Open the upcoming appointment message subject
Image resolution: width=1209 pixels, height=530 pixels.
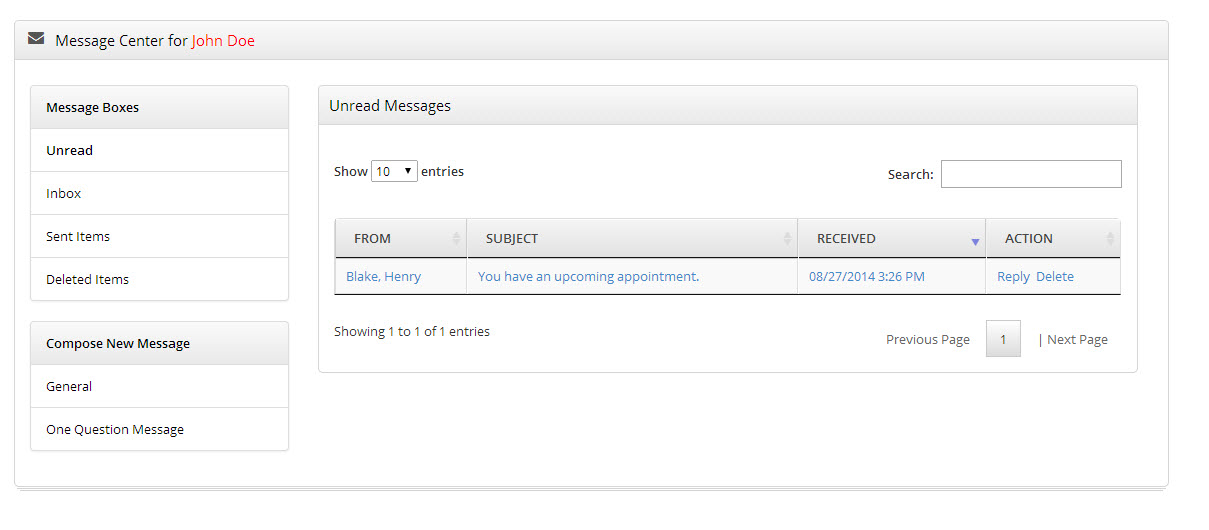click(x=588, y=277)
